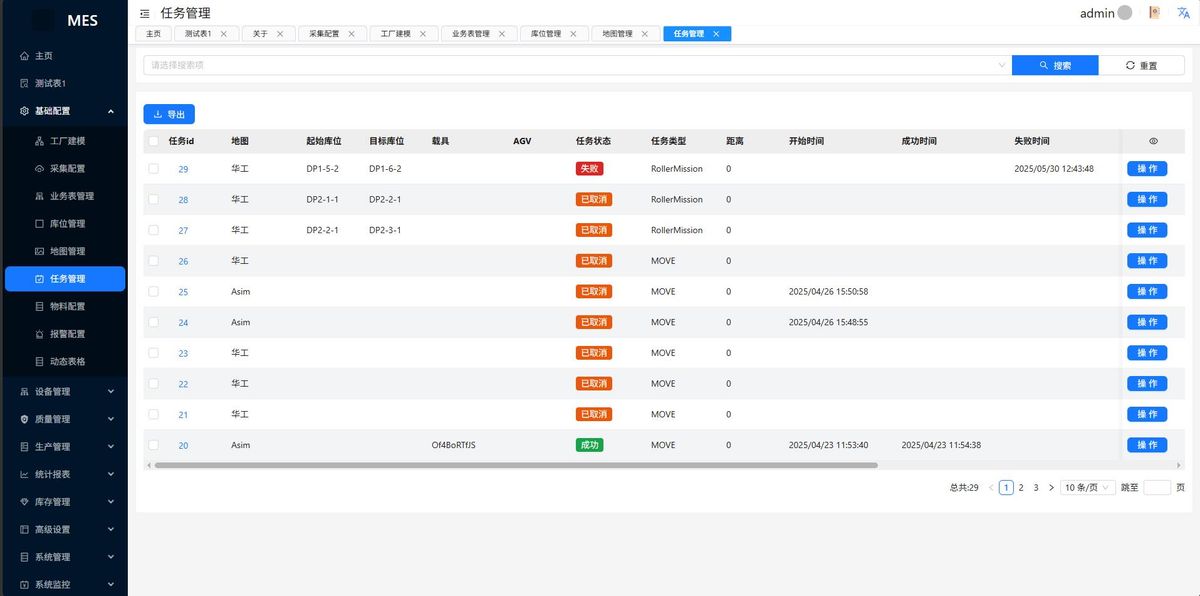
Task: Collapse the 基础配置 menu group
Action: 64,111
